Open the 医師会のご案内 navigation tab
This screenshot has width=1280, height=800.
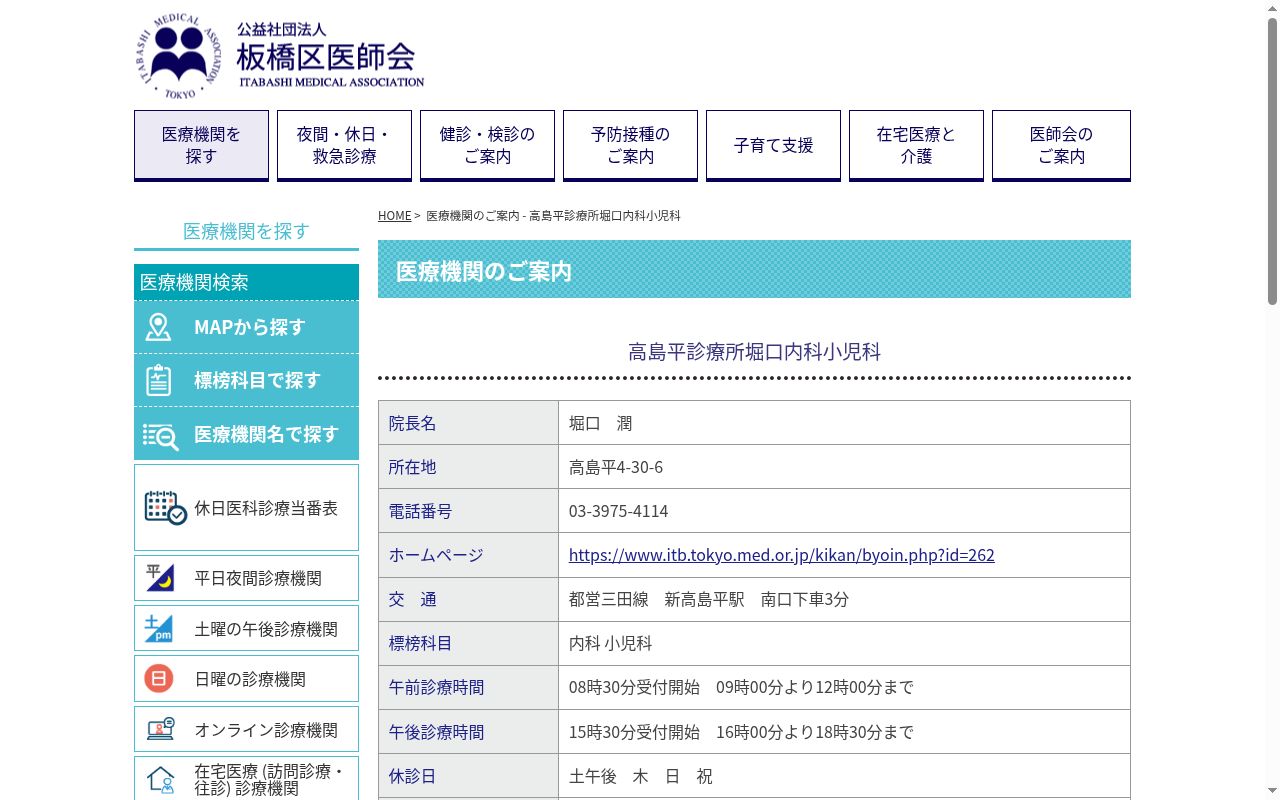1061,145
